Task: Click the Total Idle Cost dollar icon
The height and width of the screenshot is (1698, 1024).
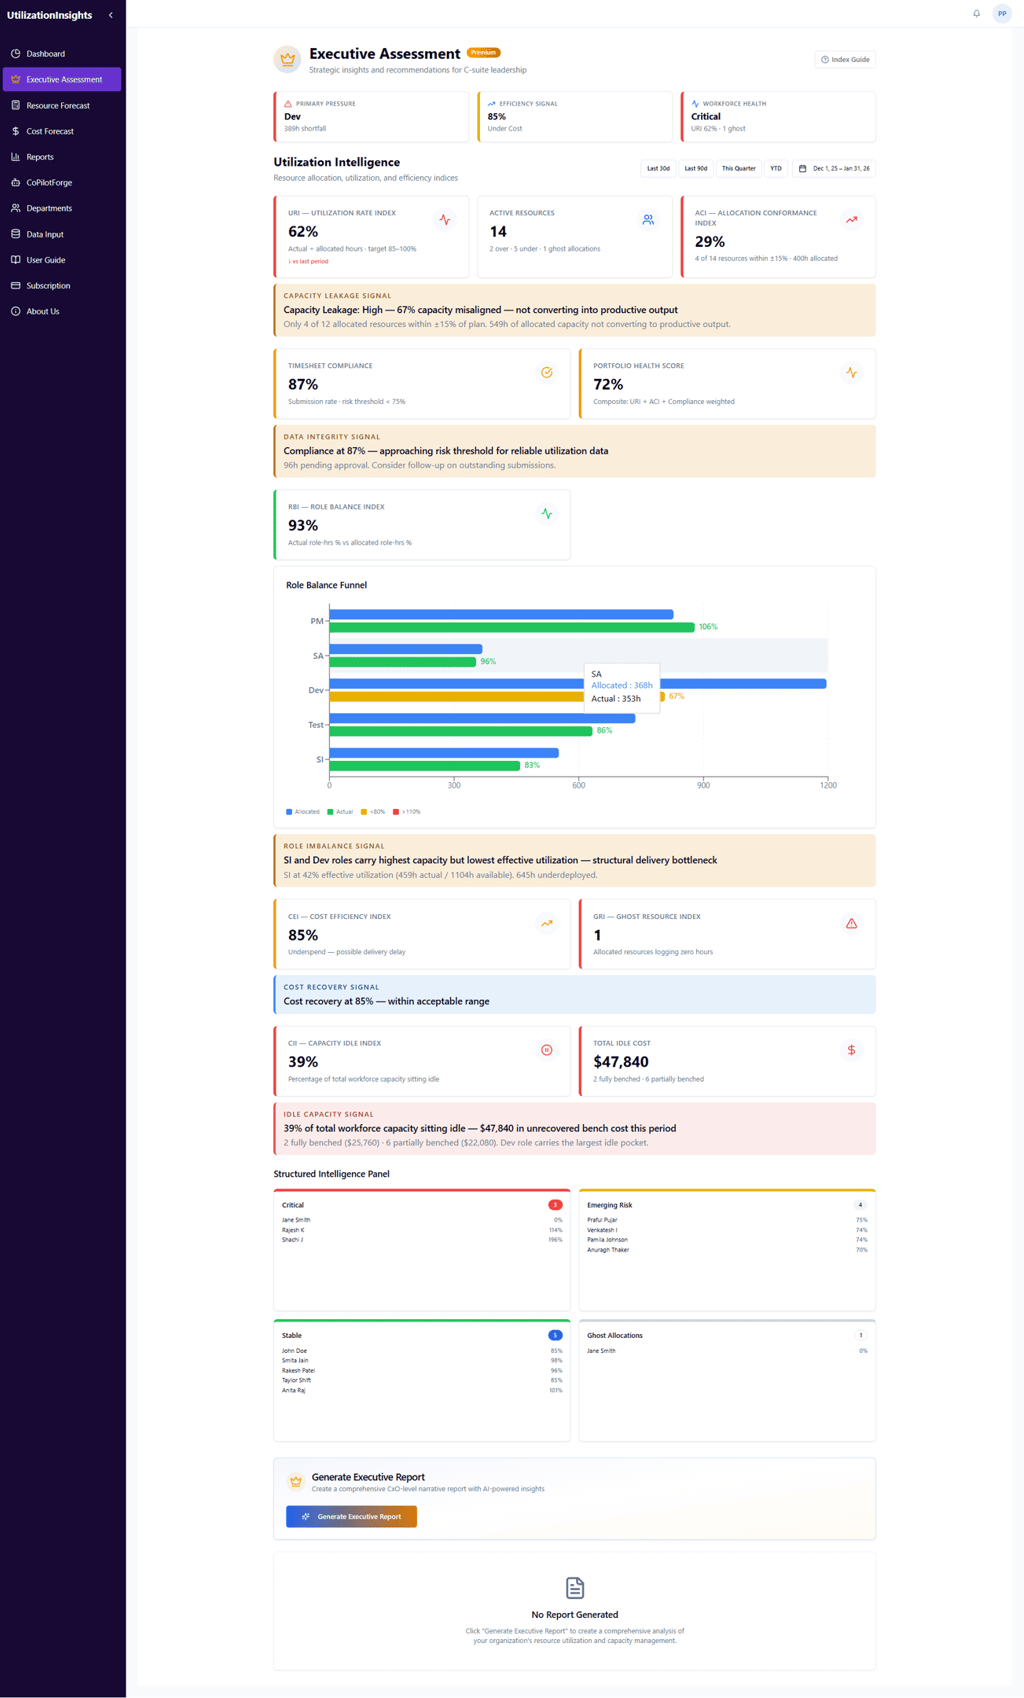Action: point(852,1050)
